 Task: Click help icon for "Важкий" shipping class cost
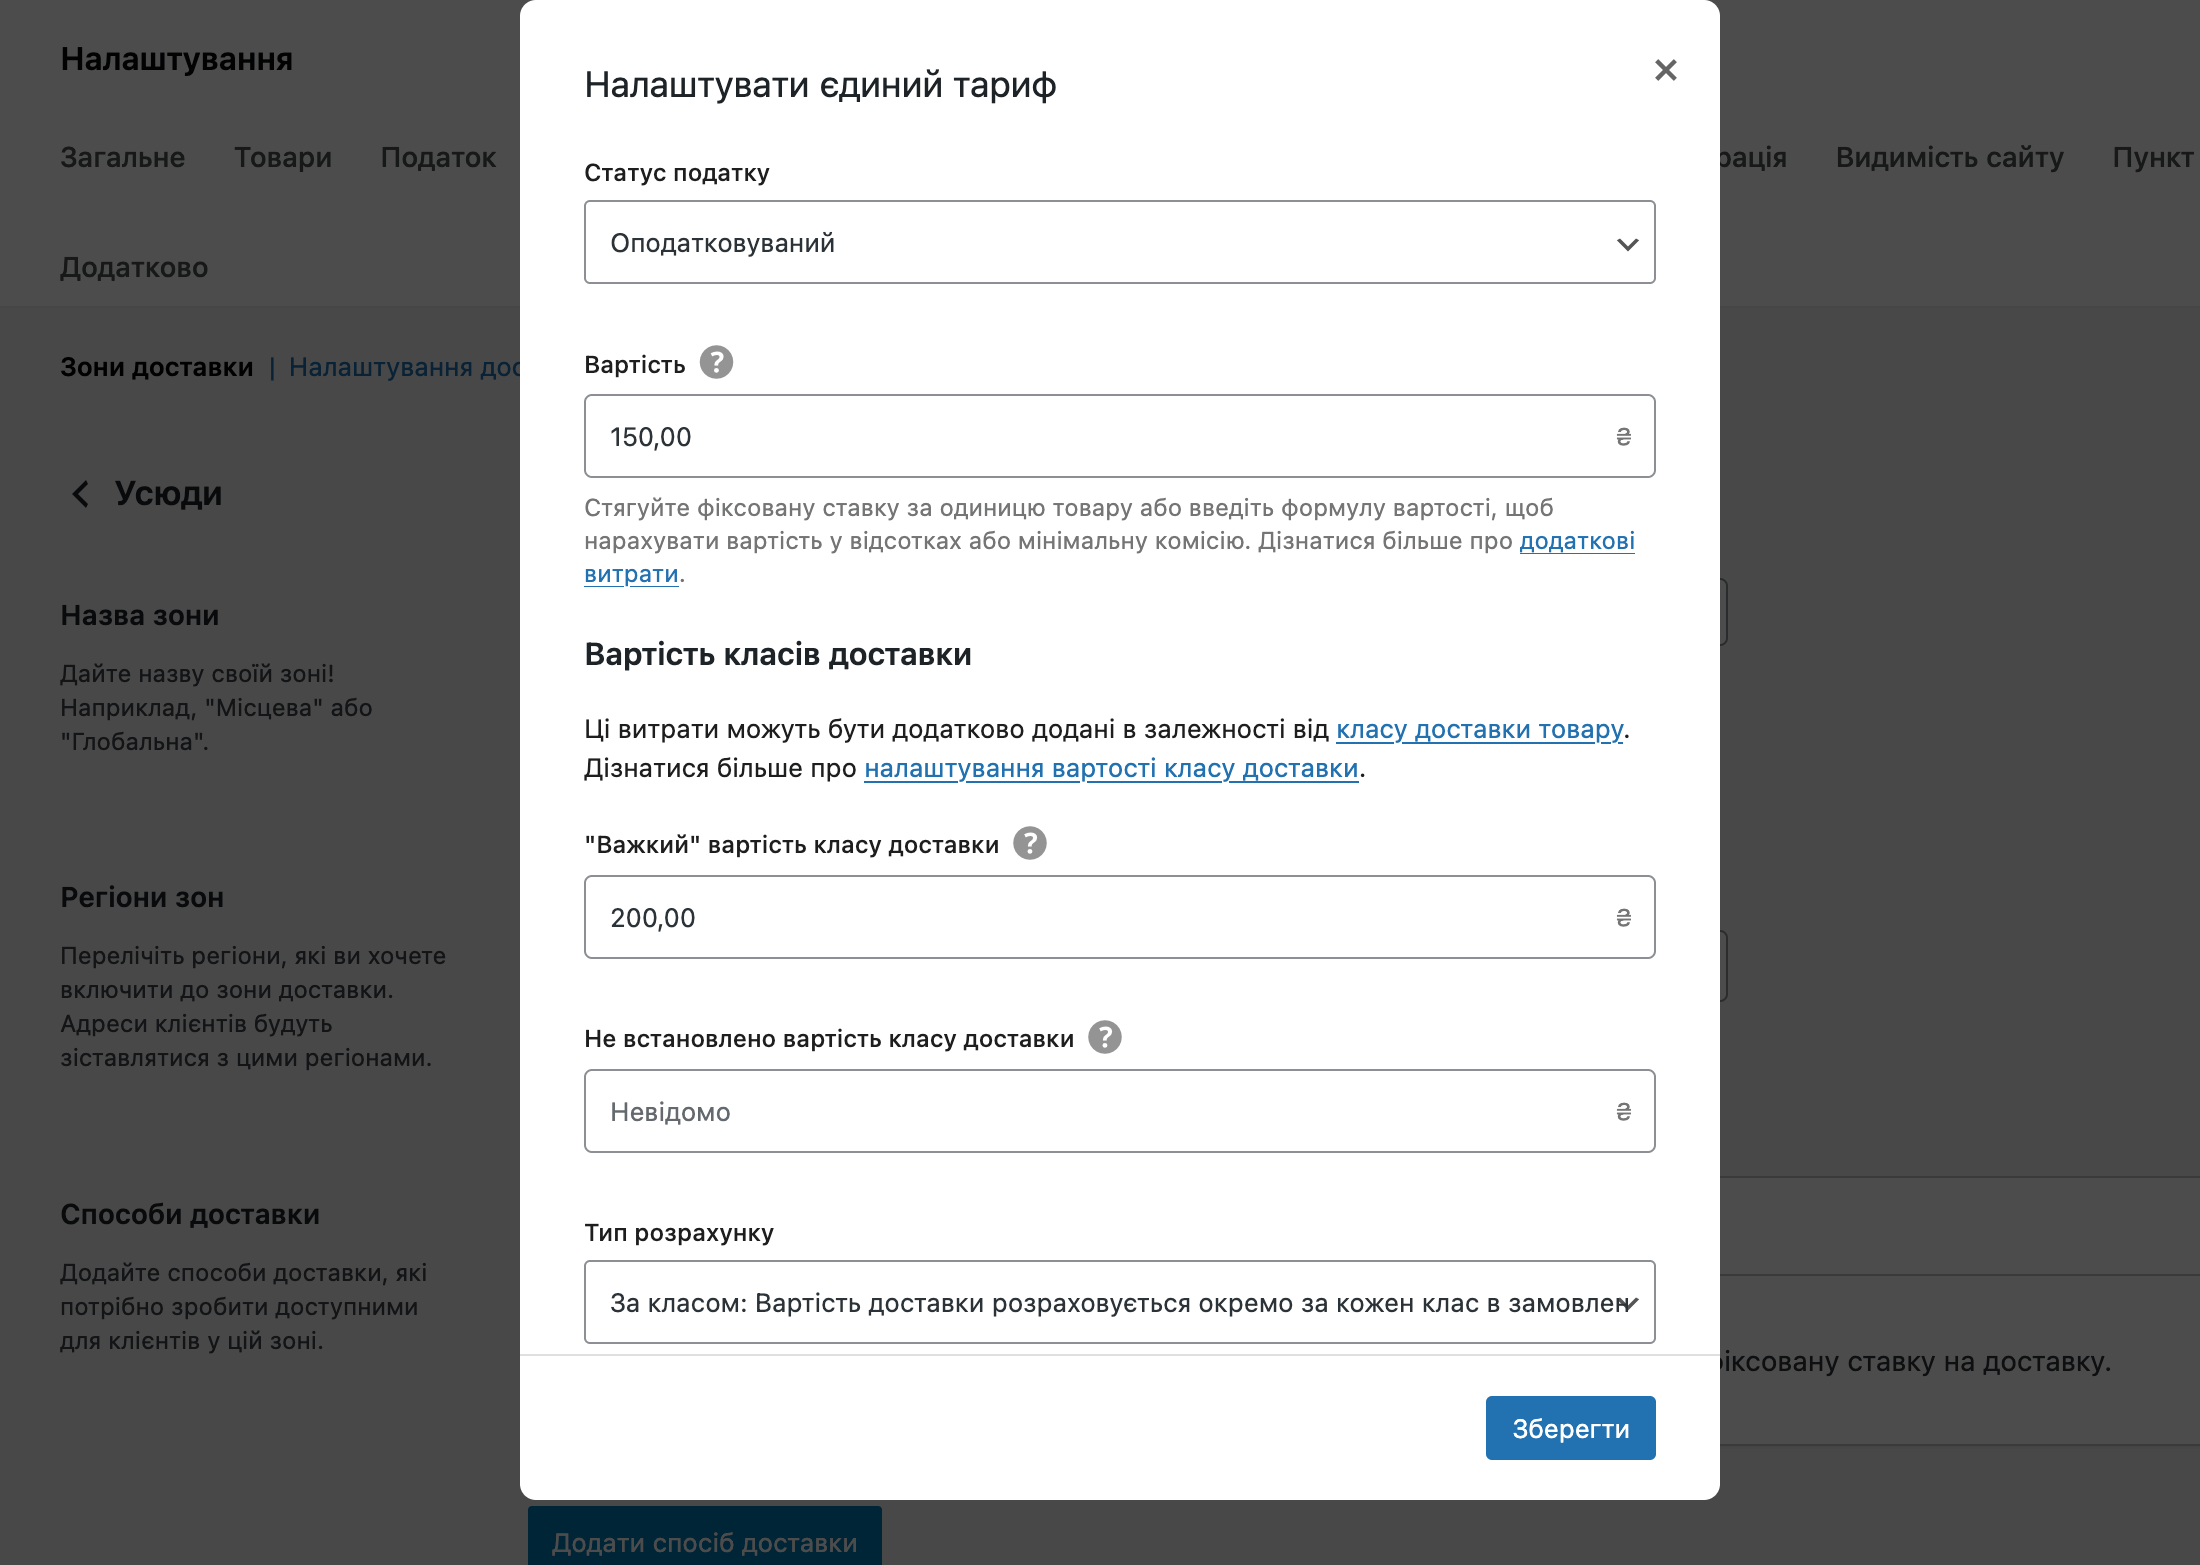coord(1030,843)
